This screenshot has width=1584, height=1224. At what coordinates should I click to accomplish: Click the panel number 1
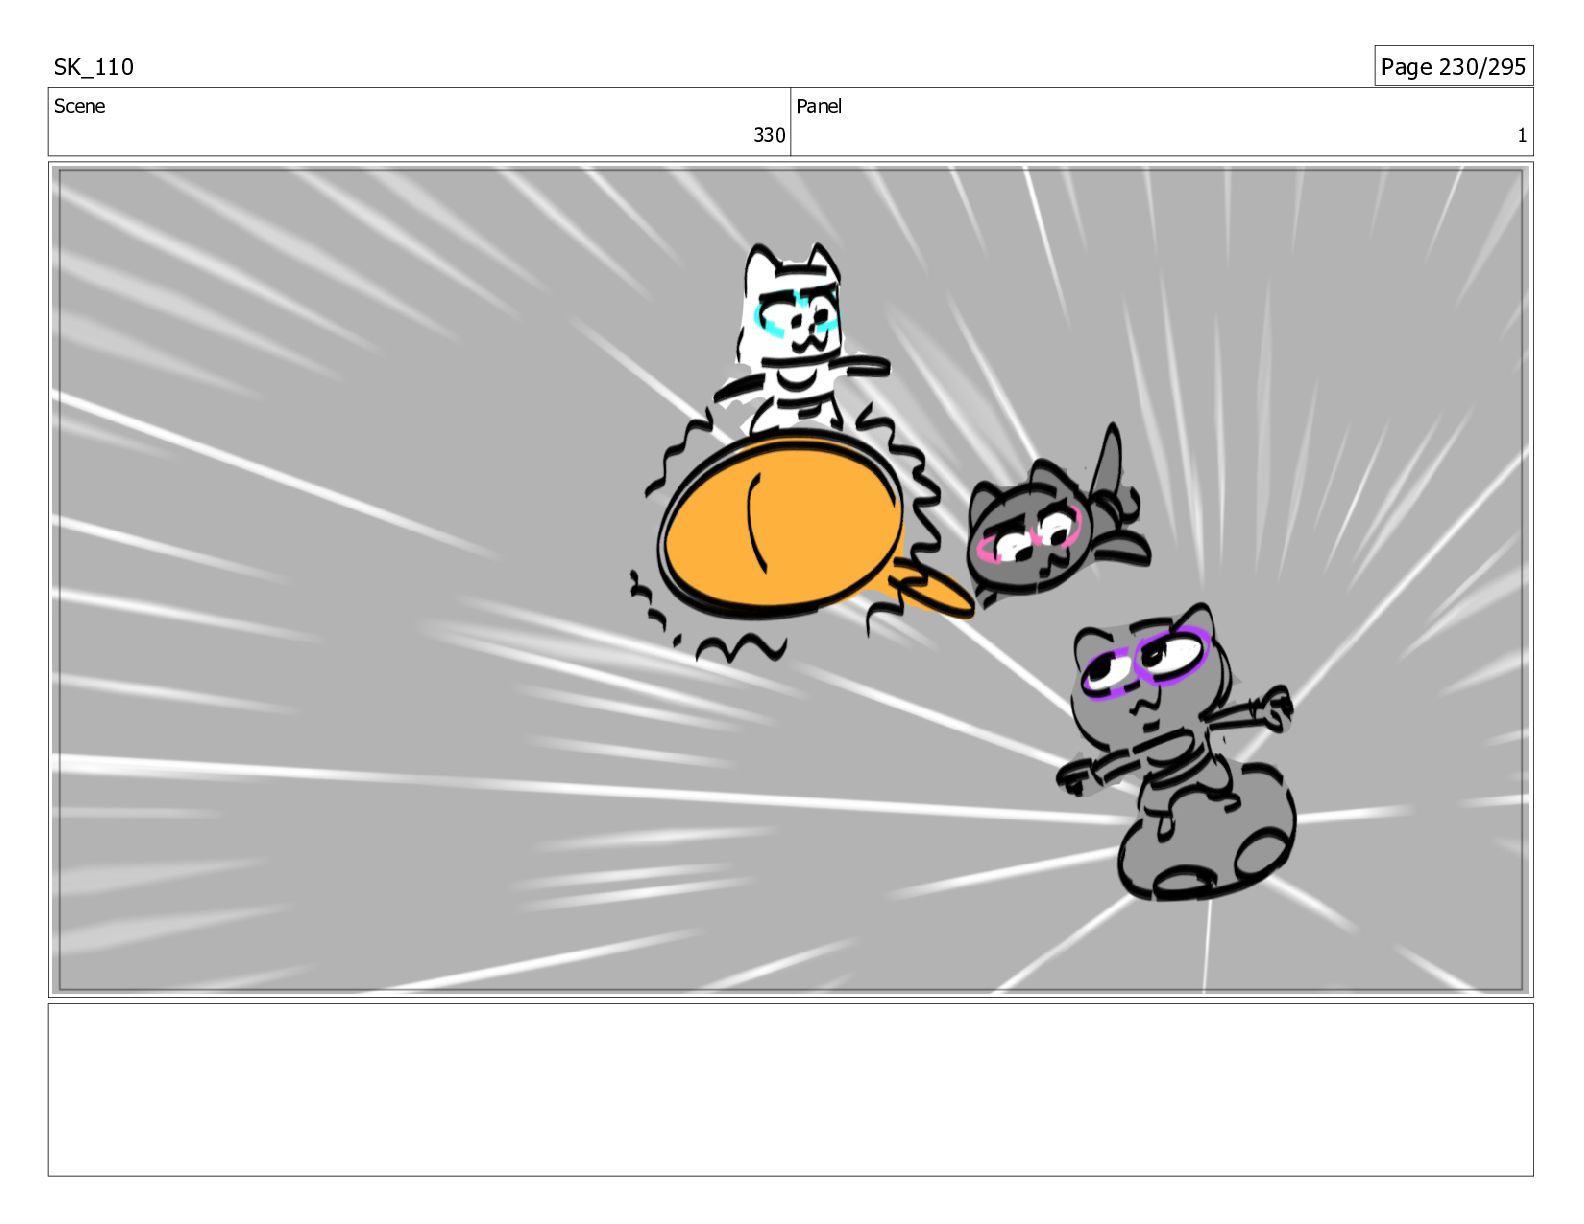click(x=1522, y=136)
